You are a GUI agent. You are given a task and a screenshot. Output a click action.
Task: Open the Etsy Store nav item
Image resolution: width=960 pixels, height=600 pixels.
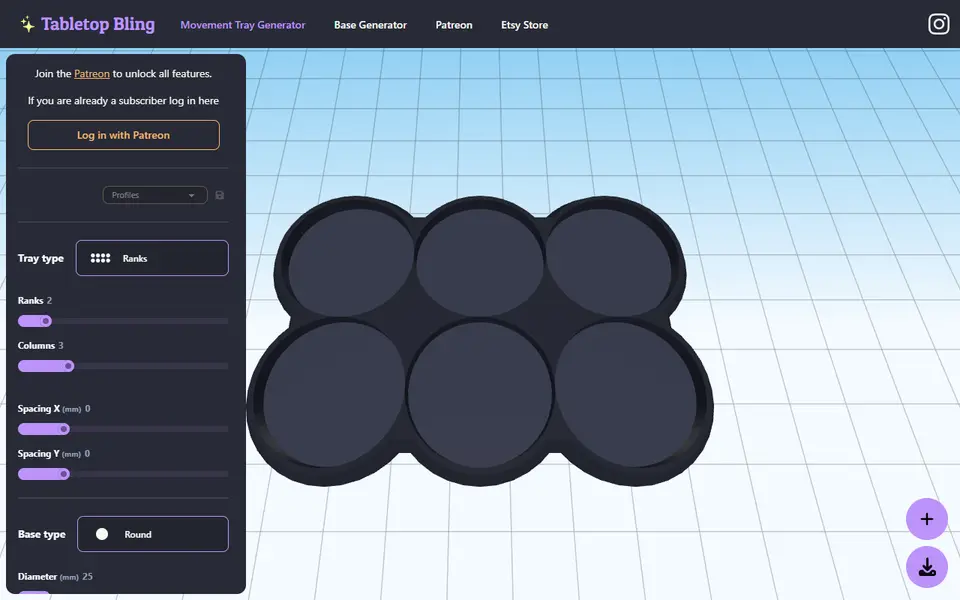tap(524, 25)
